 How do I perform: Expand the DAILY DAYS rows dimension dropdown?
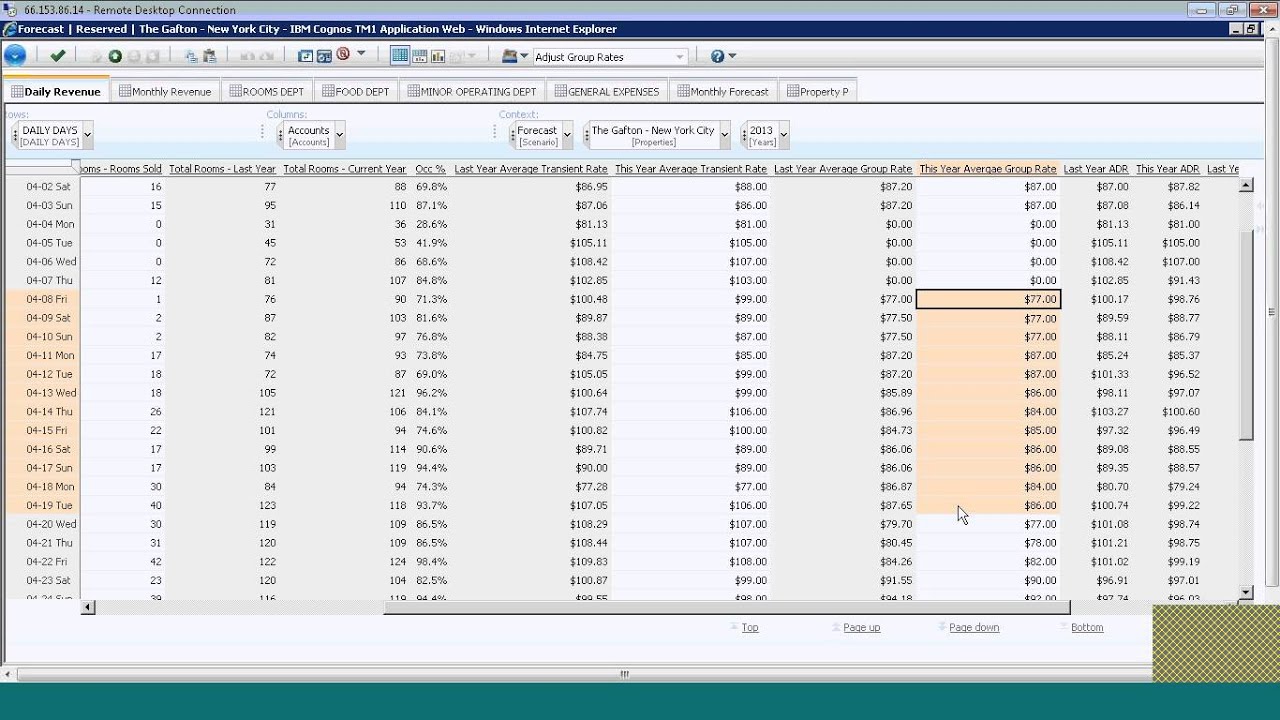pyautogui.click(x=88, y=134)
